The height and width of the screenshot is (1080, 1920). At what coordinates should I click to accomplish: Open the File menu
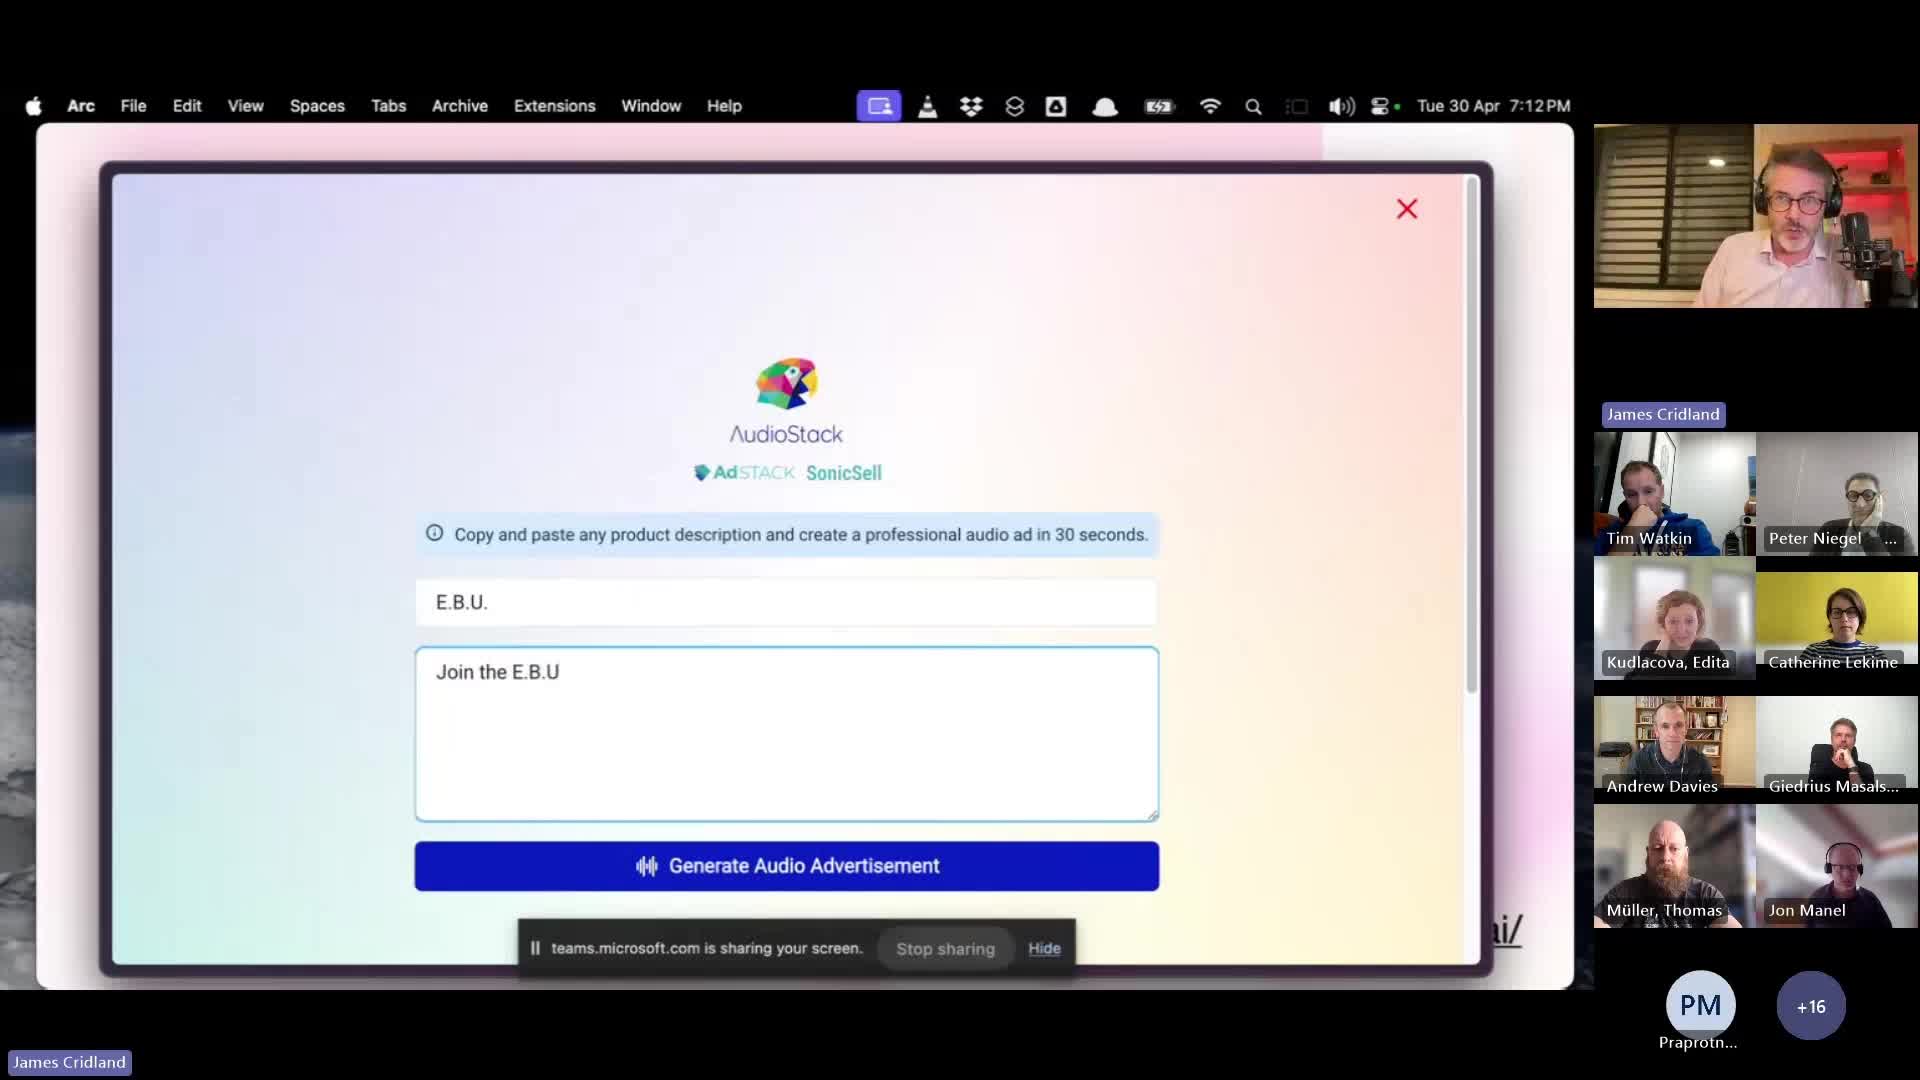click(133, 106)
